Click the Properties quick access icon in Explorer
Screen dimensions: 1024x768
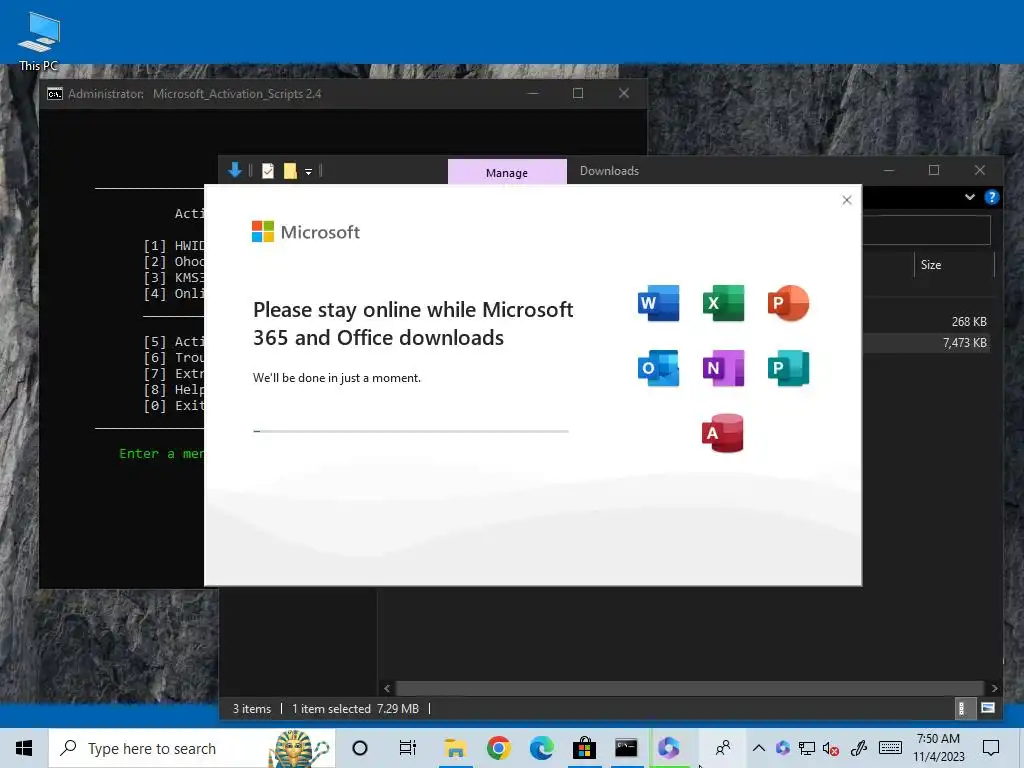268,170
